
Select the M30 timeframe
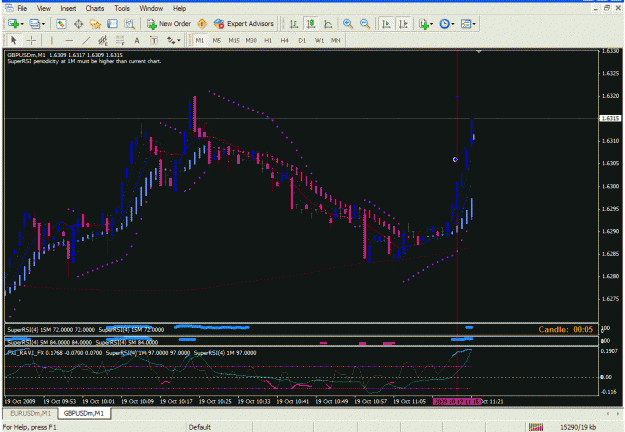[251, 40]
